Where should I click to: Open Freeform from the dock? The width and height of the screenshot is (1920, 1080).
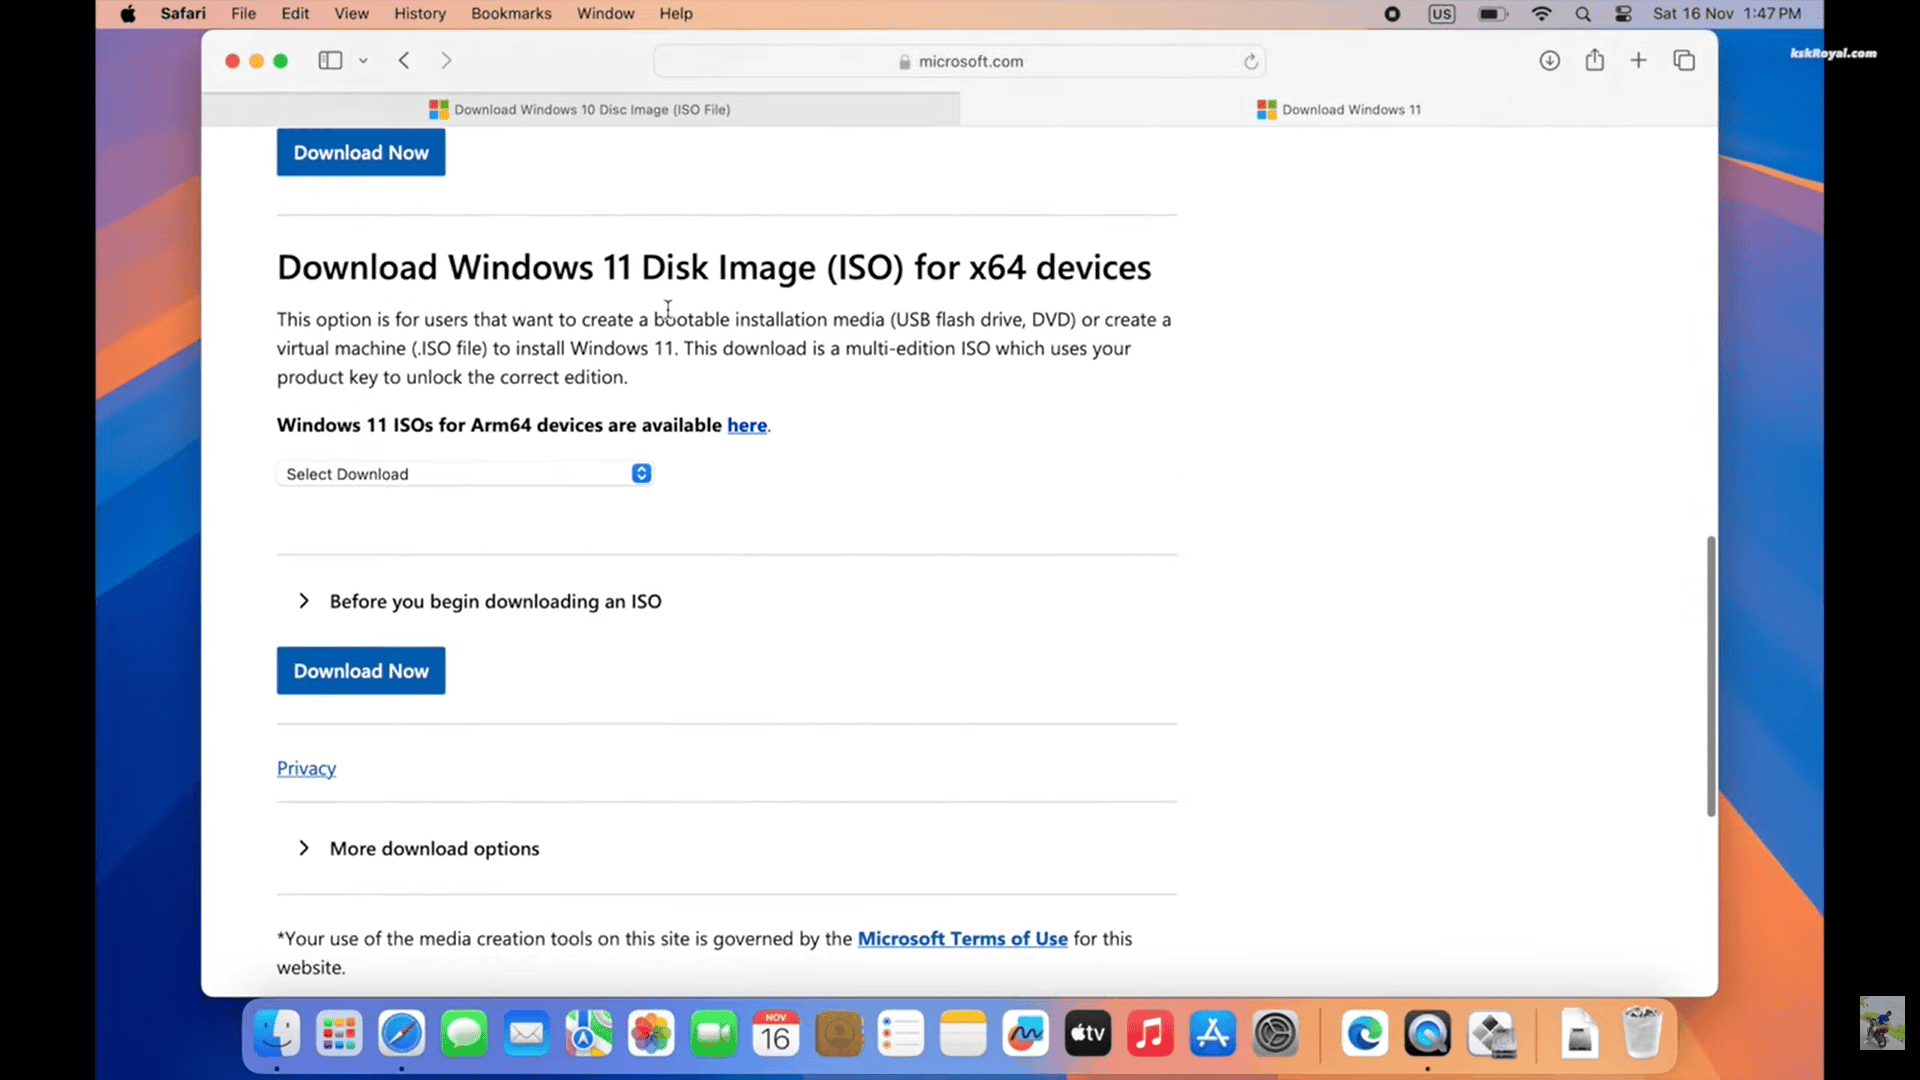1026,1034
